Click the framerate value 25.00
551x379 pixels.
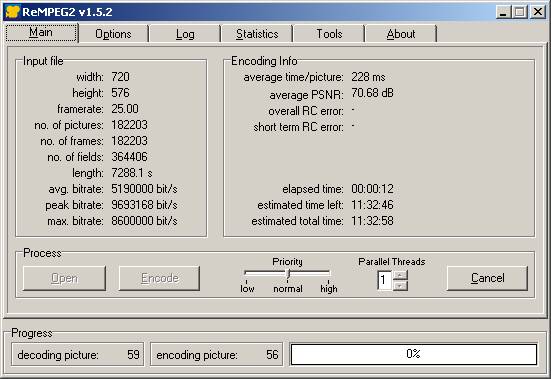tap(125, 109)
